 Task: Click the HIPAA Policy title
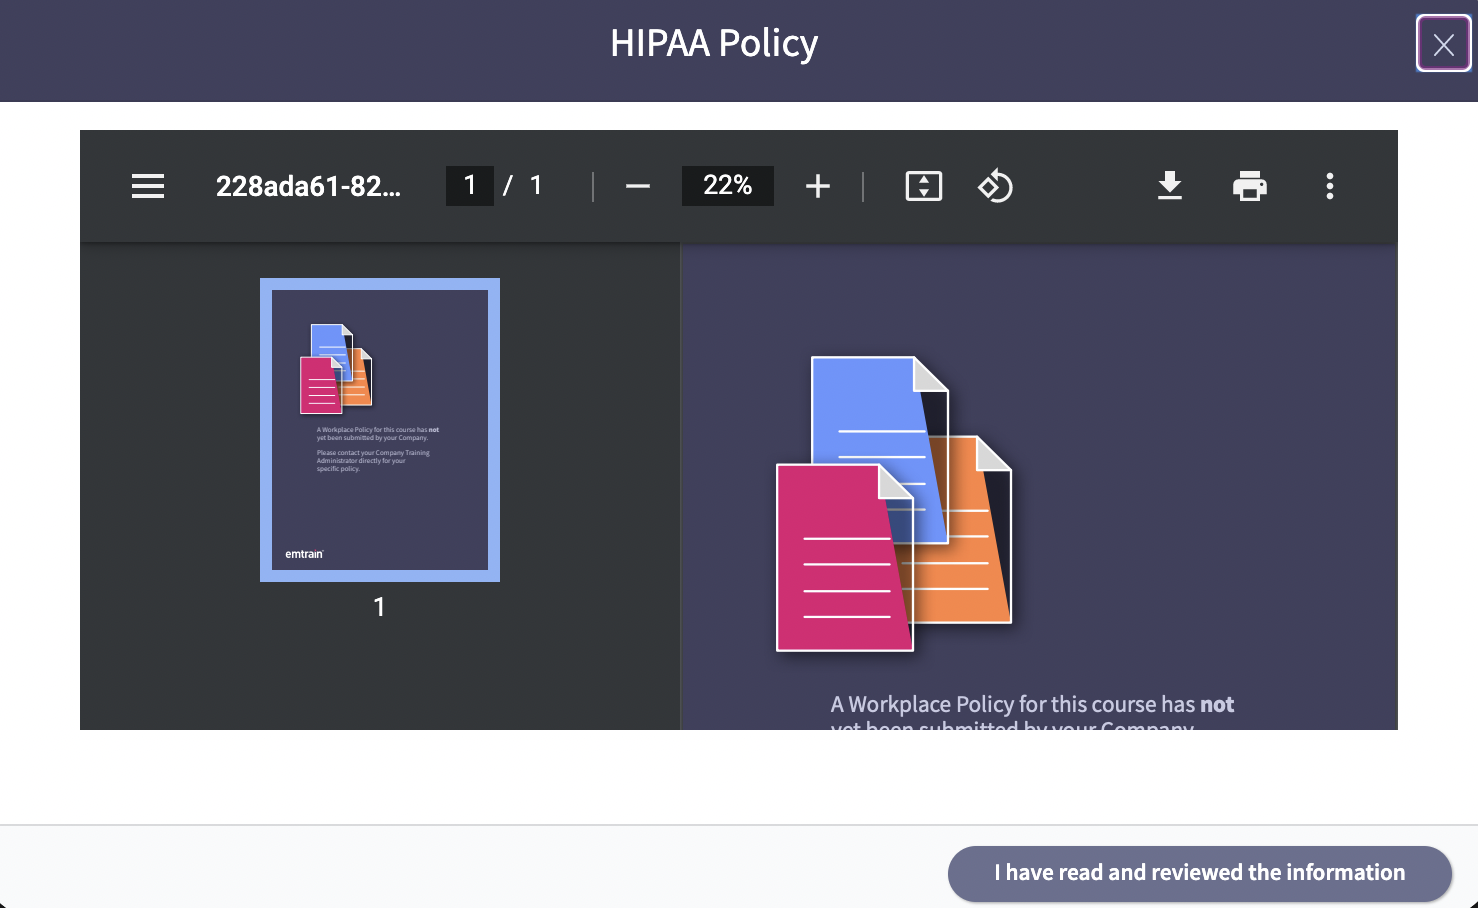[714, 44]
